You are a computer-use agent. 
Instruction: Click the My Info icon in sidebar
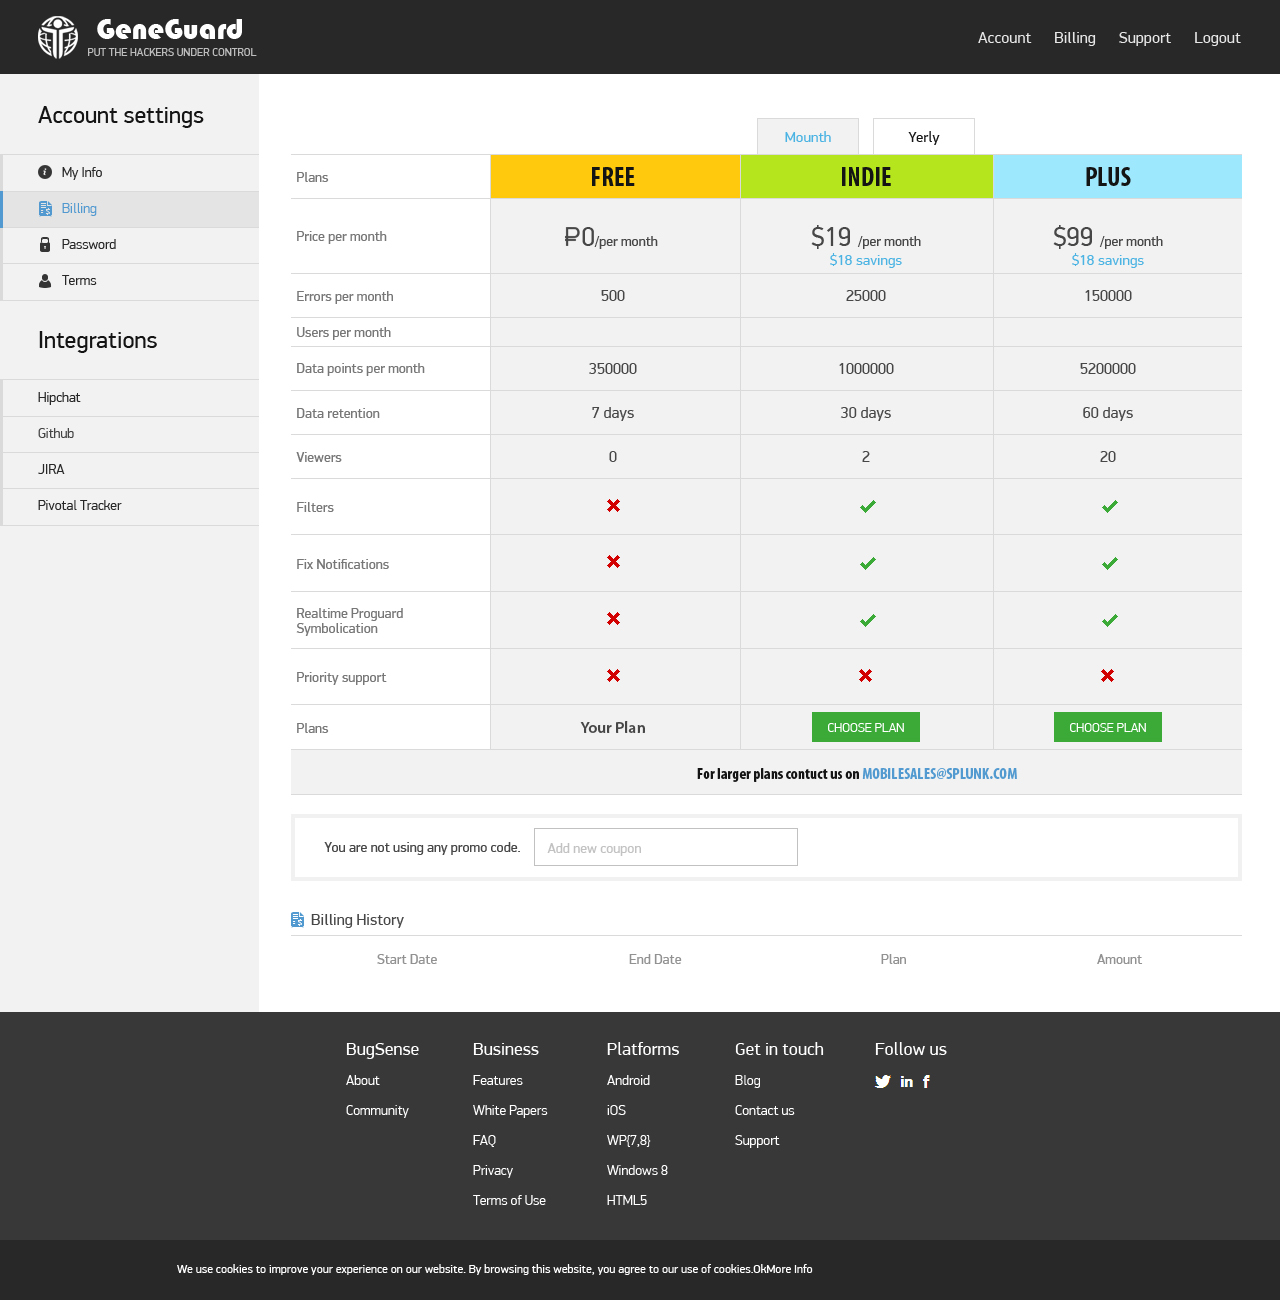[x=45, y=172]
